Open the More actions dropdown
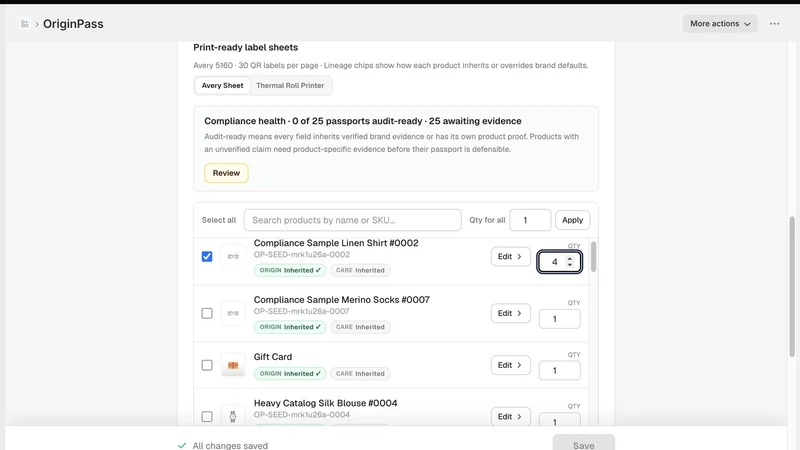The width and height of the screenshot is (800, 450). point(720,24)
